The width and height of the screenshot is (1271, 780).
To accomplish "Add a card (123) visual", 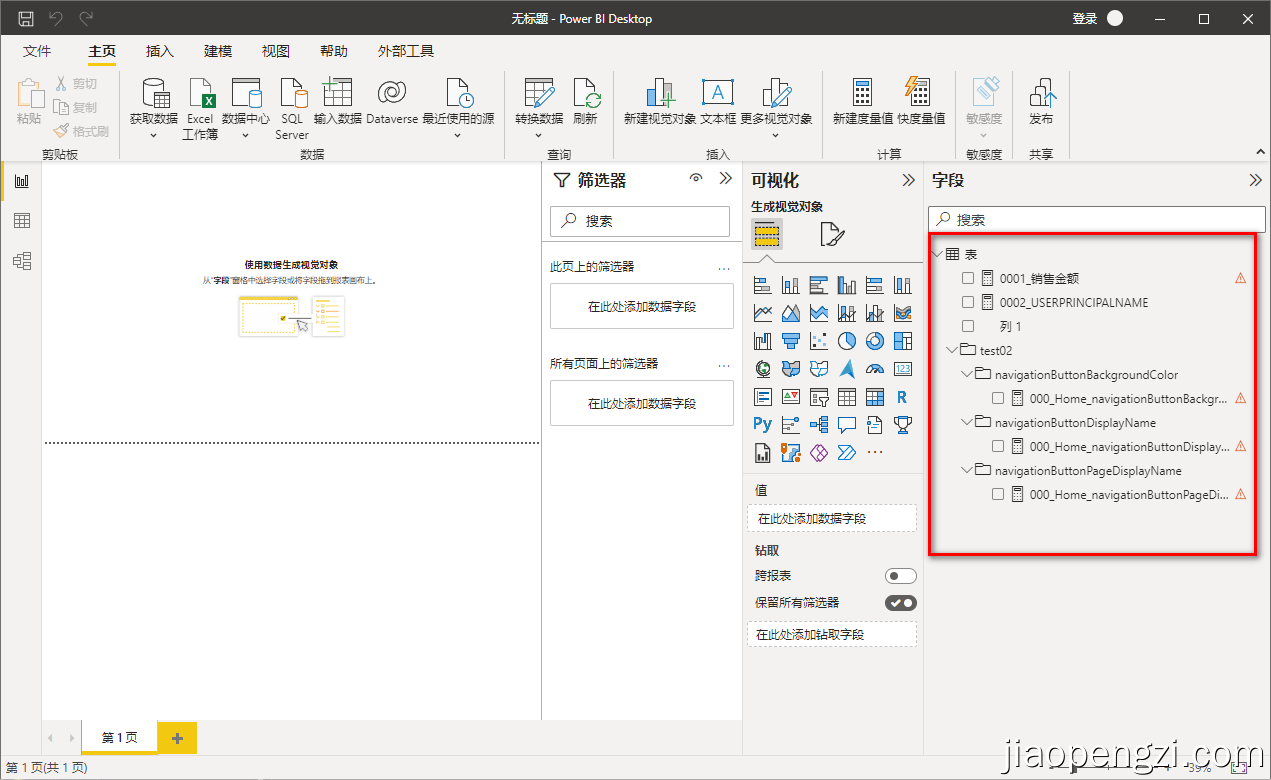I will (x=903, y=369).
